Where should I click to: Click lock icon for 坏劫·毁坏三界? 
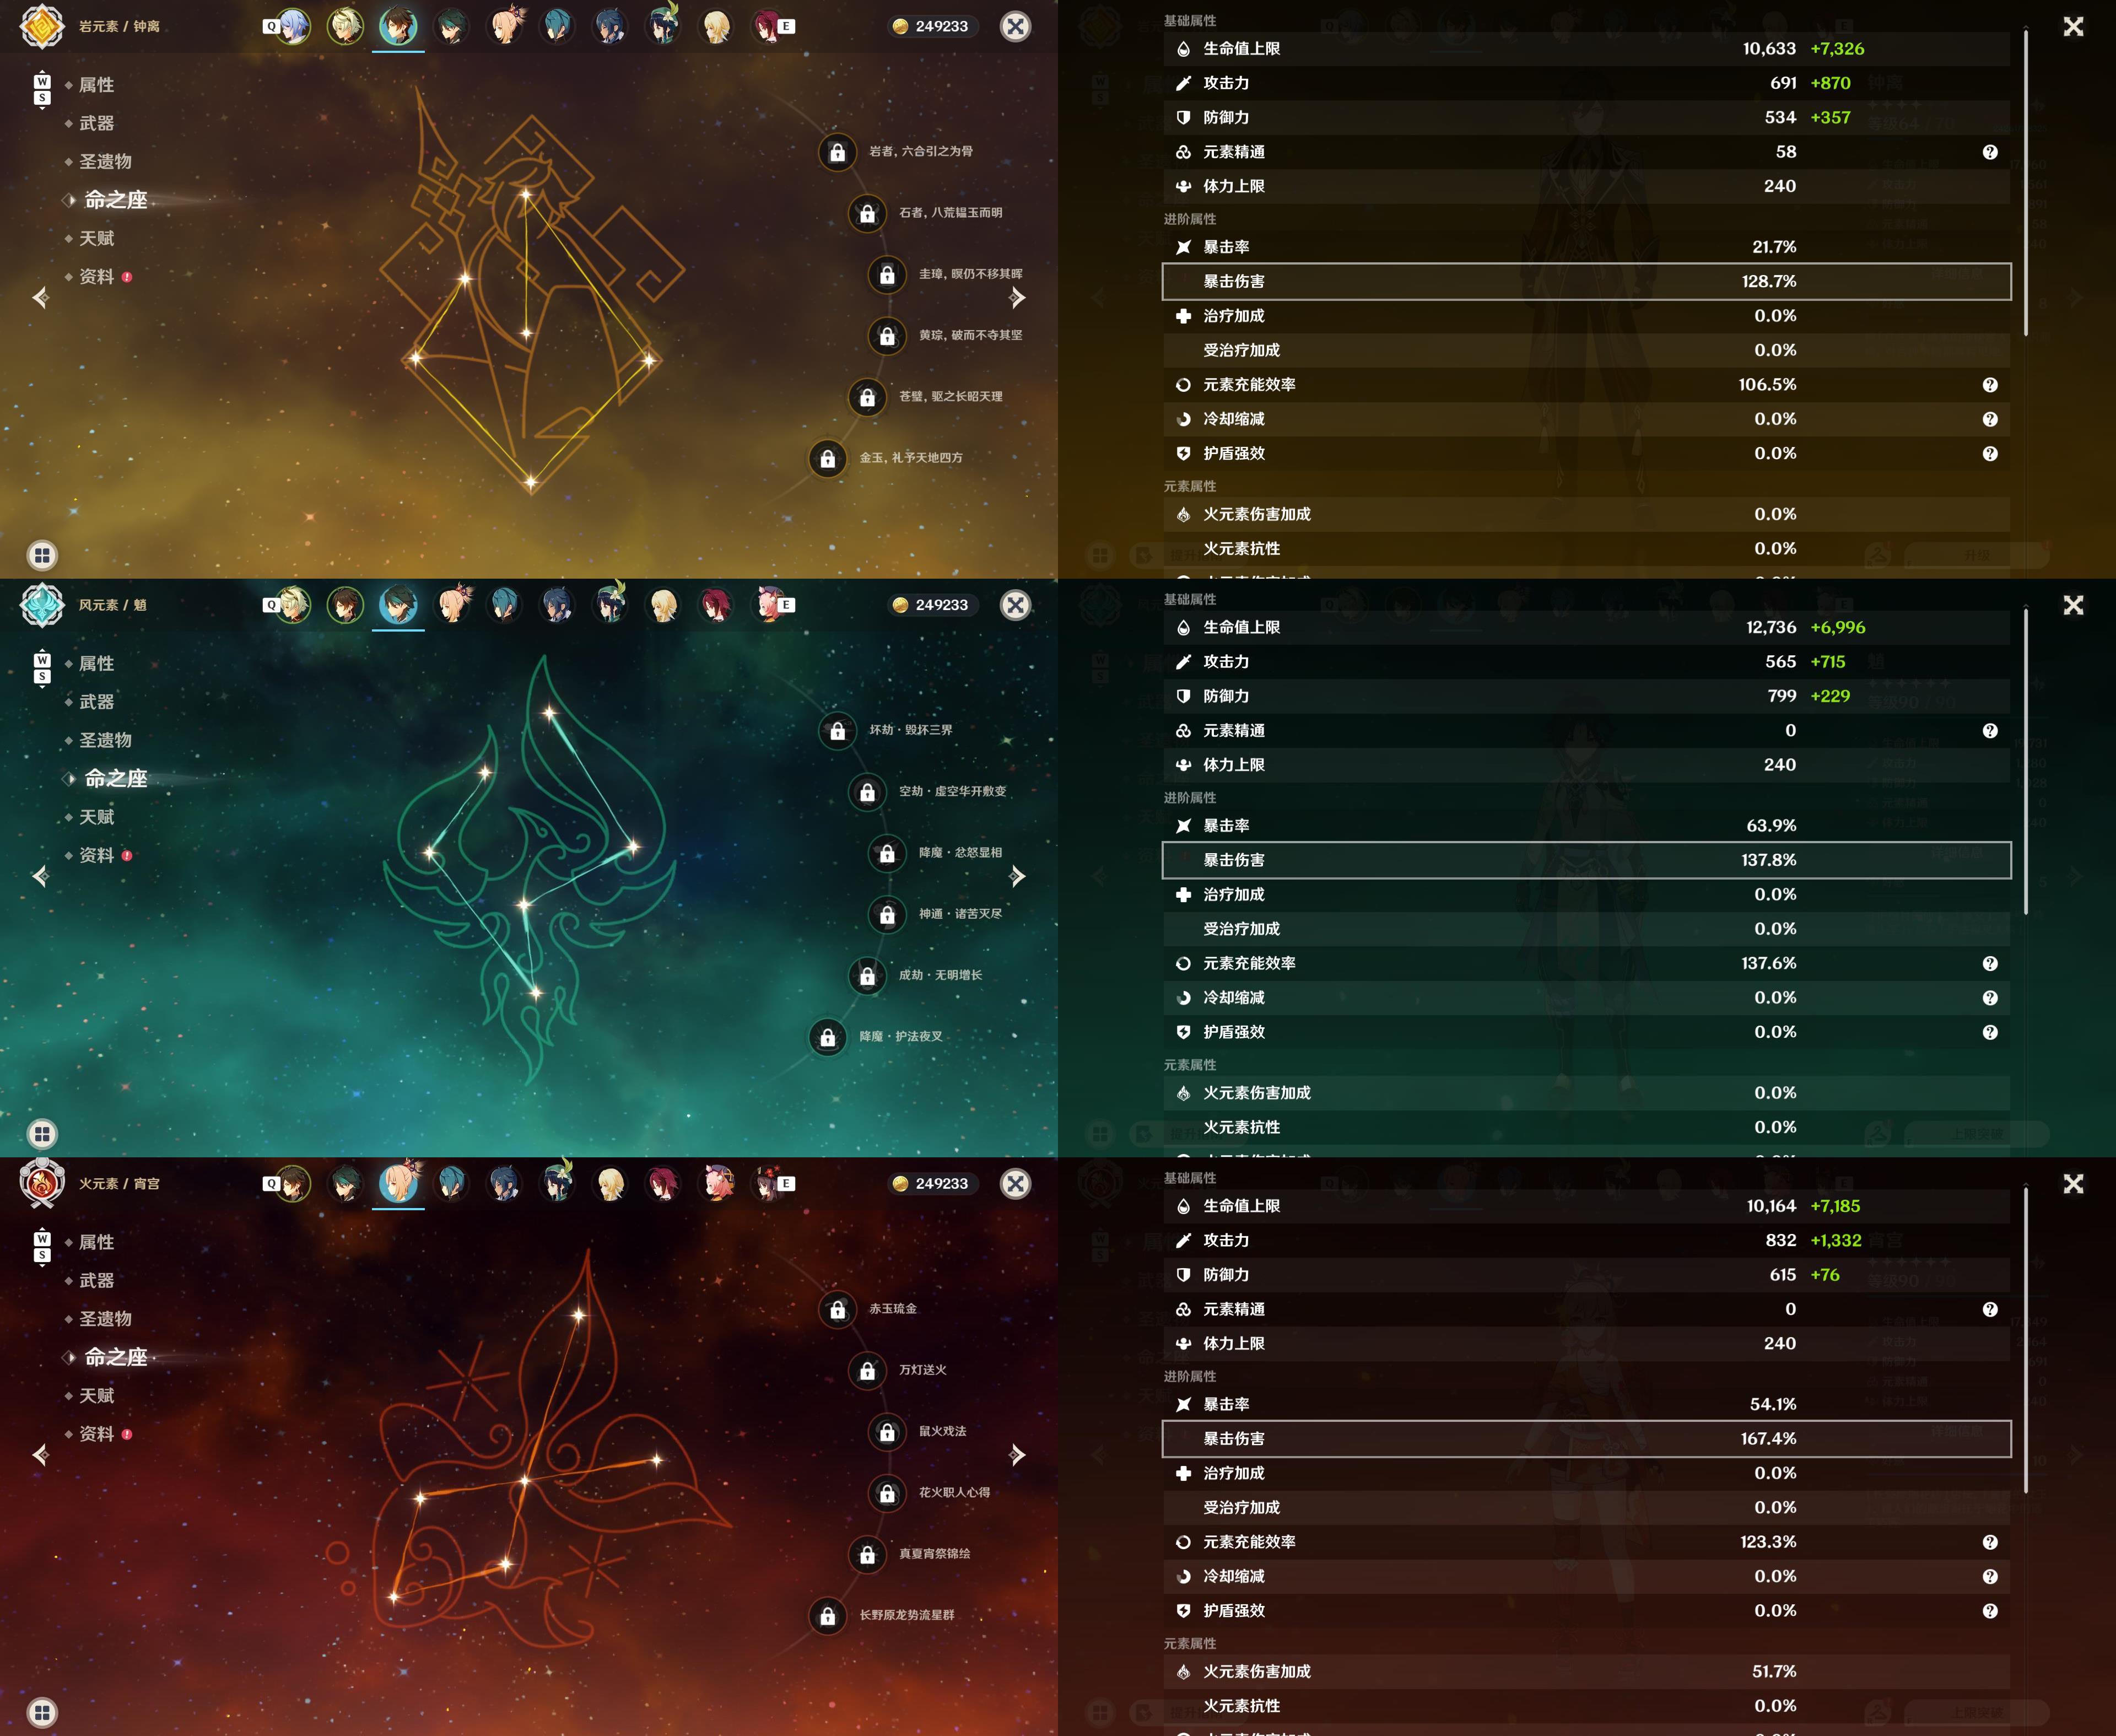[838, 731]
